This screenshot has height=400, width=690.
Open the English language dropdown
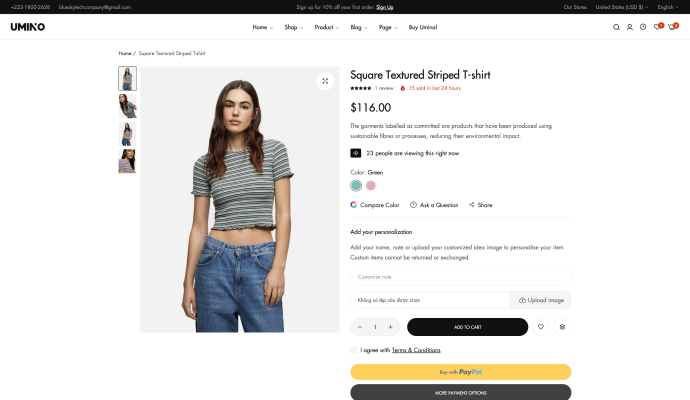coord(667,7)
